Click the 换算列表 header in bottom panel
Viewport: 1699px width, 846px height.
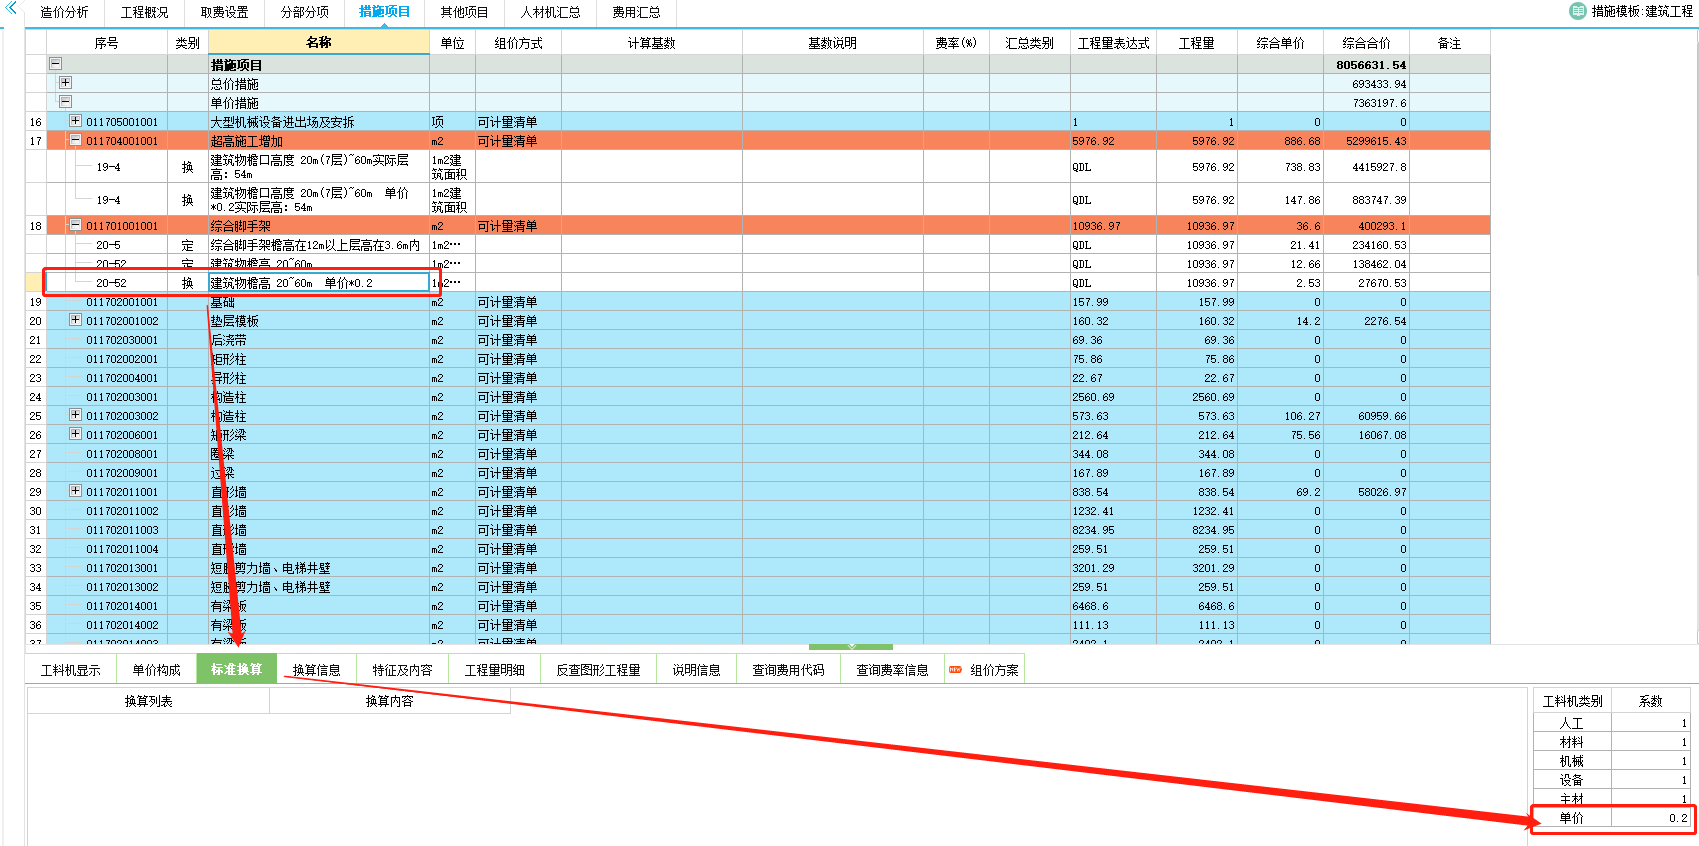(x=148, y=701)
